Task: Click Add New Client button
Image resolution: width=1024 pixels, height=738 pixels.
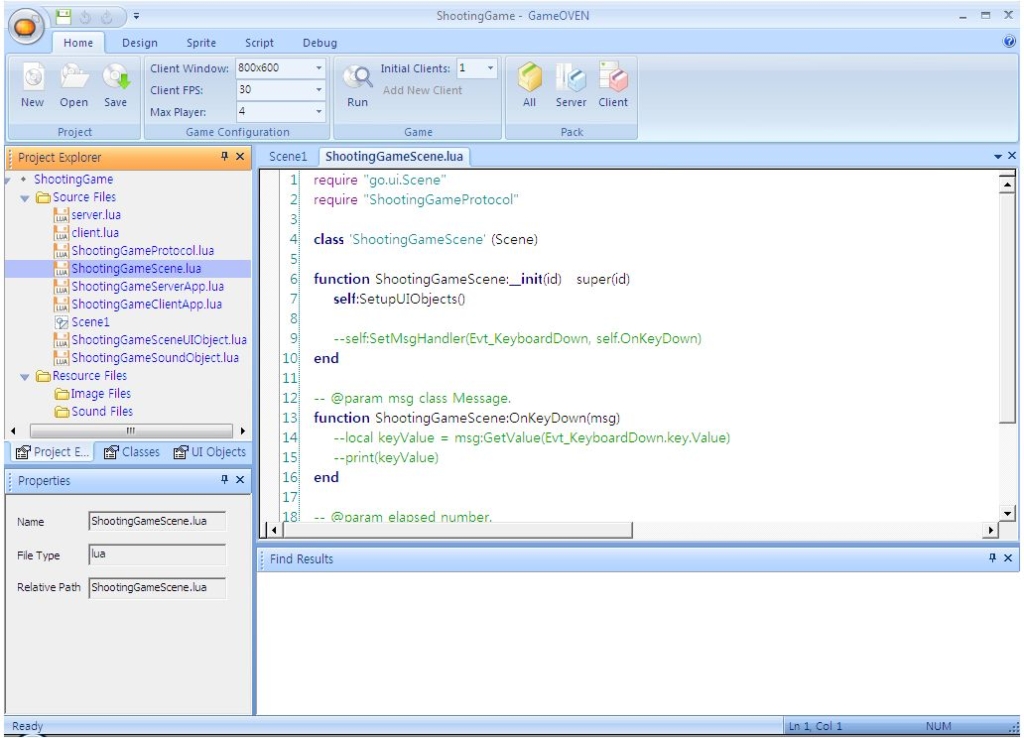Action: [x=422, y=90]
